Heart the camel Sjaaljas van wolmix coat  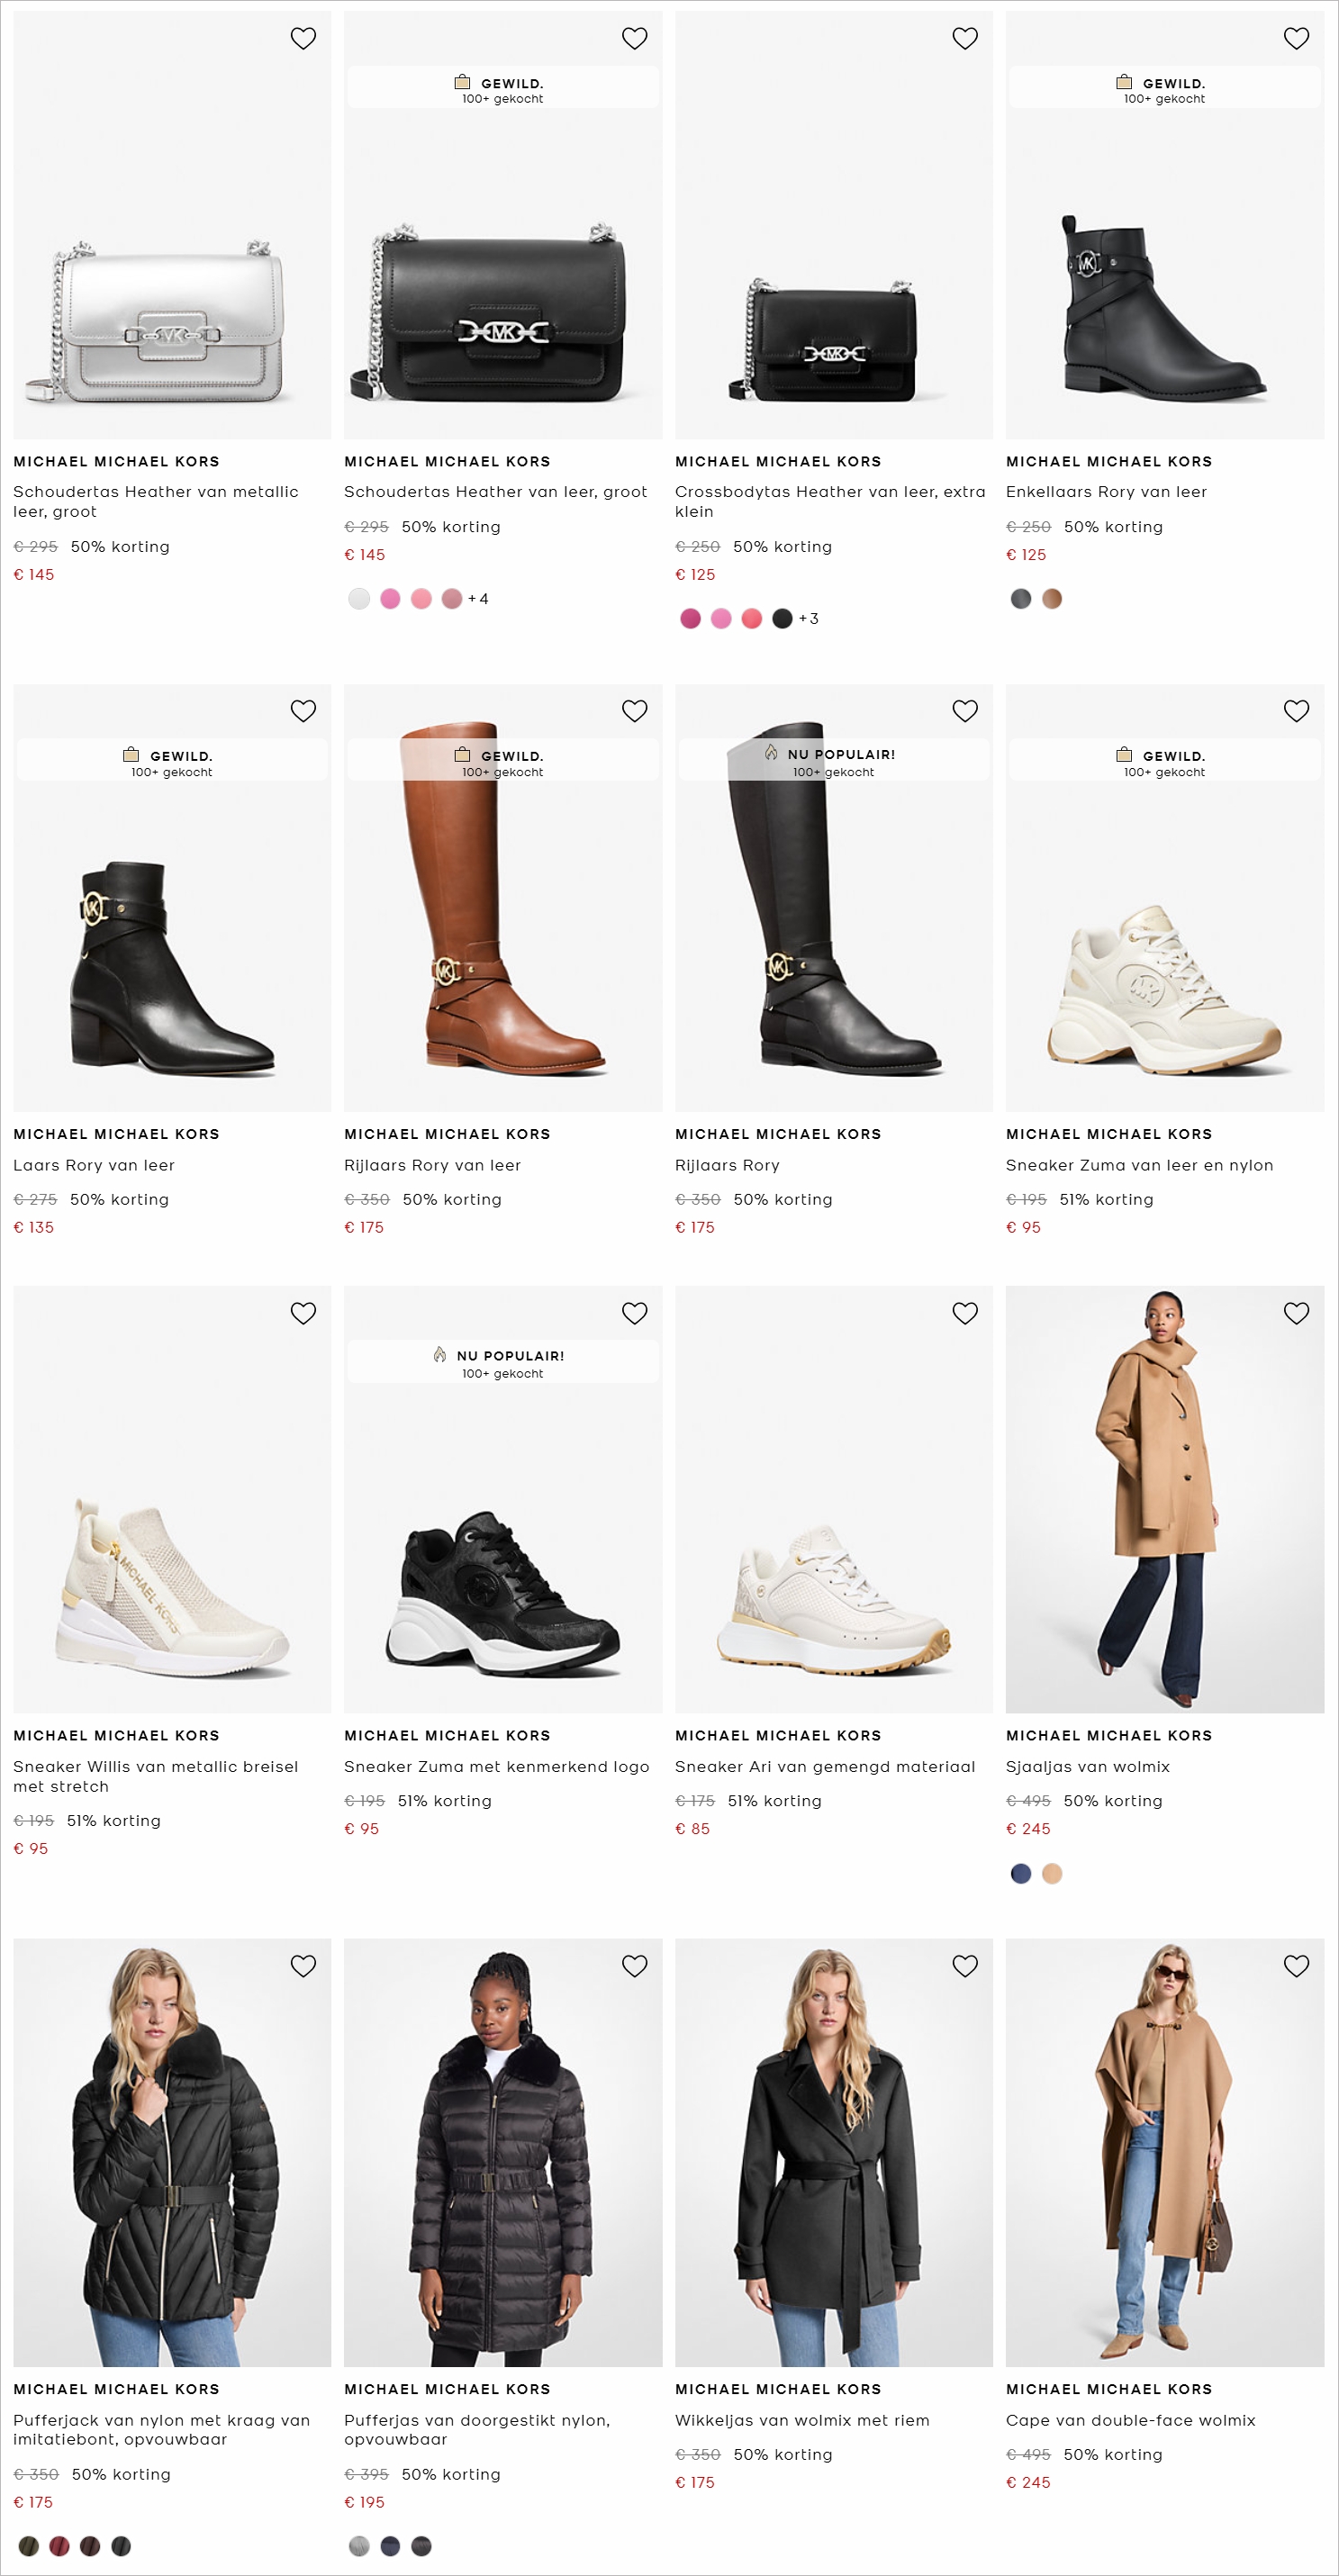[x=1296, y=1313]
